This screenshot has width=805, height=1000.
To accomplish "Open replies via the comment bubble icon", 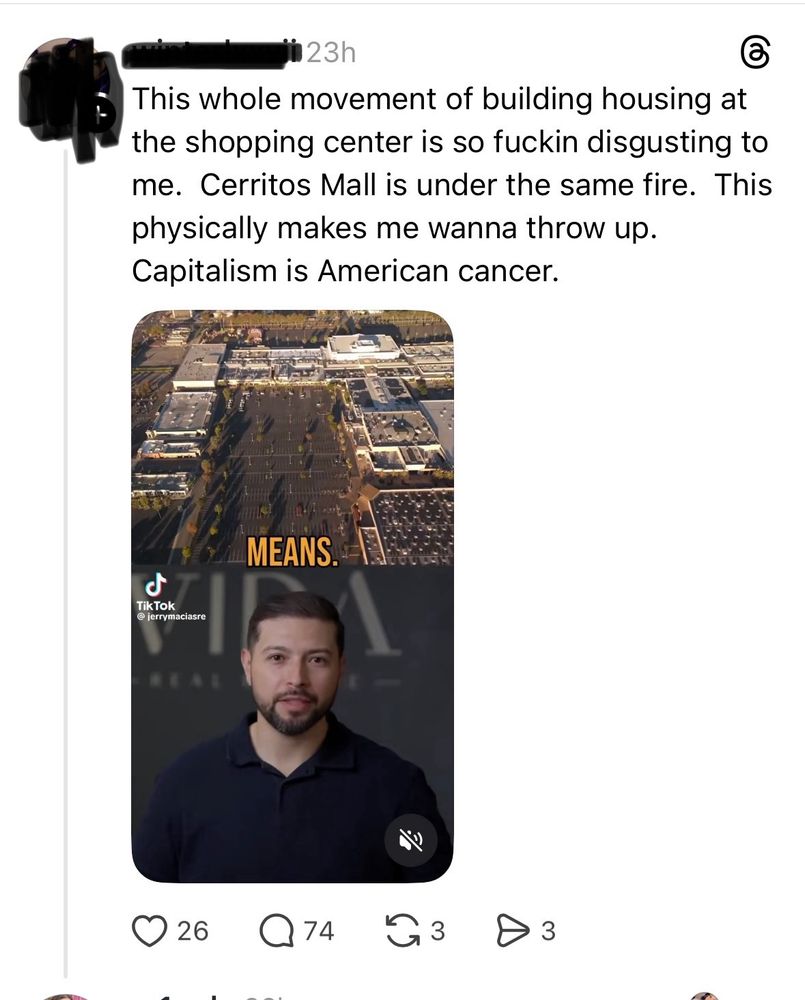I will click(275, 930).
